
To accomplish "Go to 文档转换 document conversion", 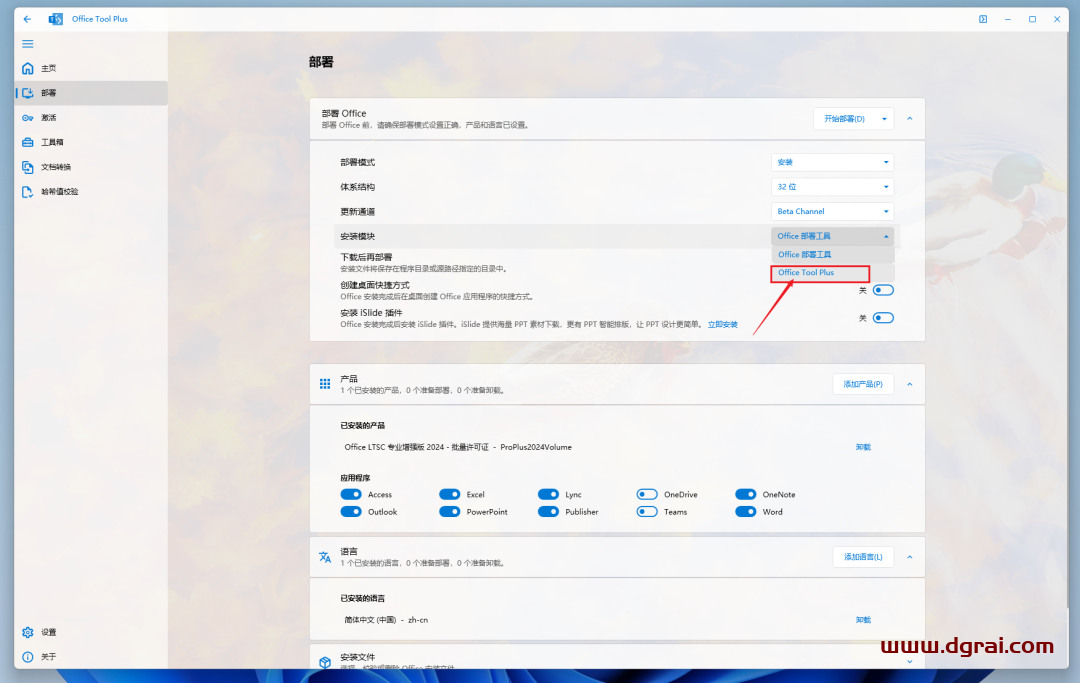I will pos(90,167).
